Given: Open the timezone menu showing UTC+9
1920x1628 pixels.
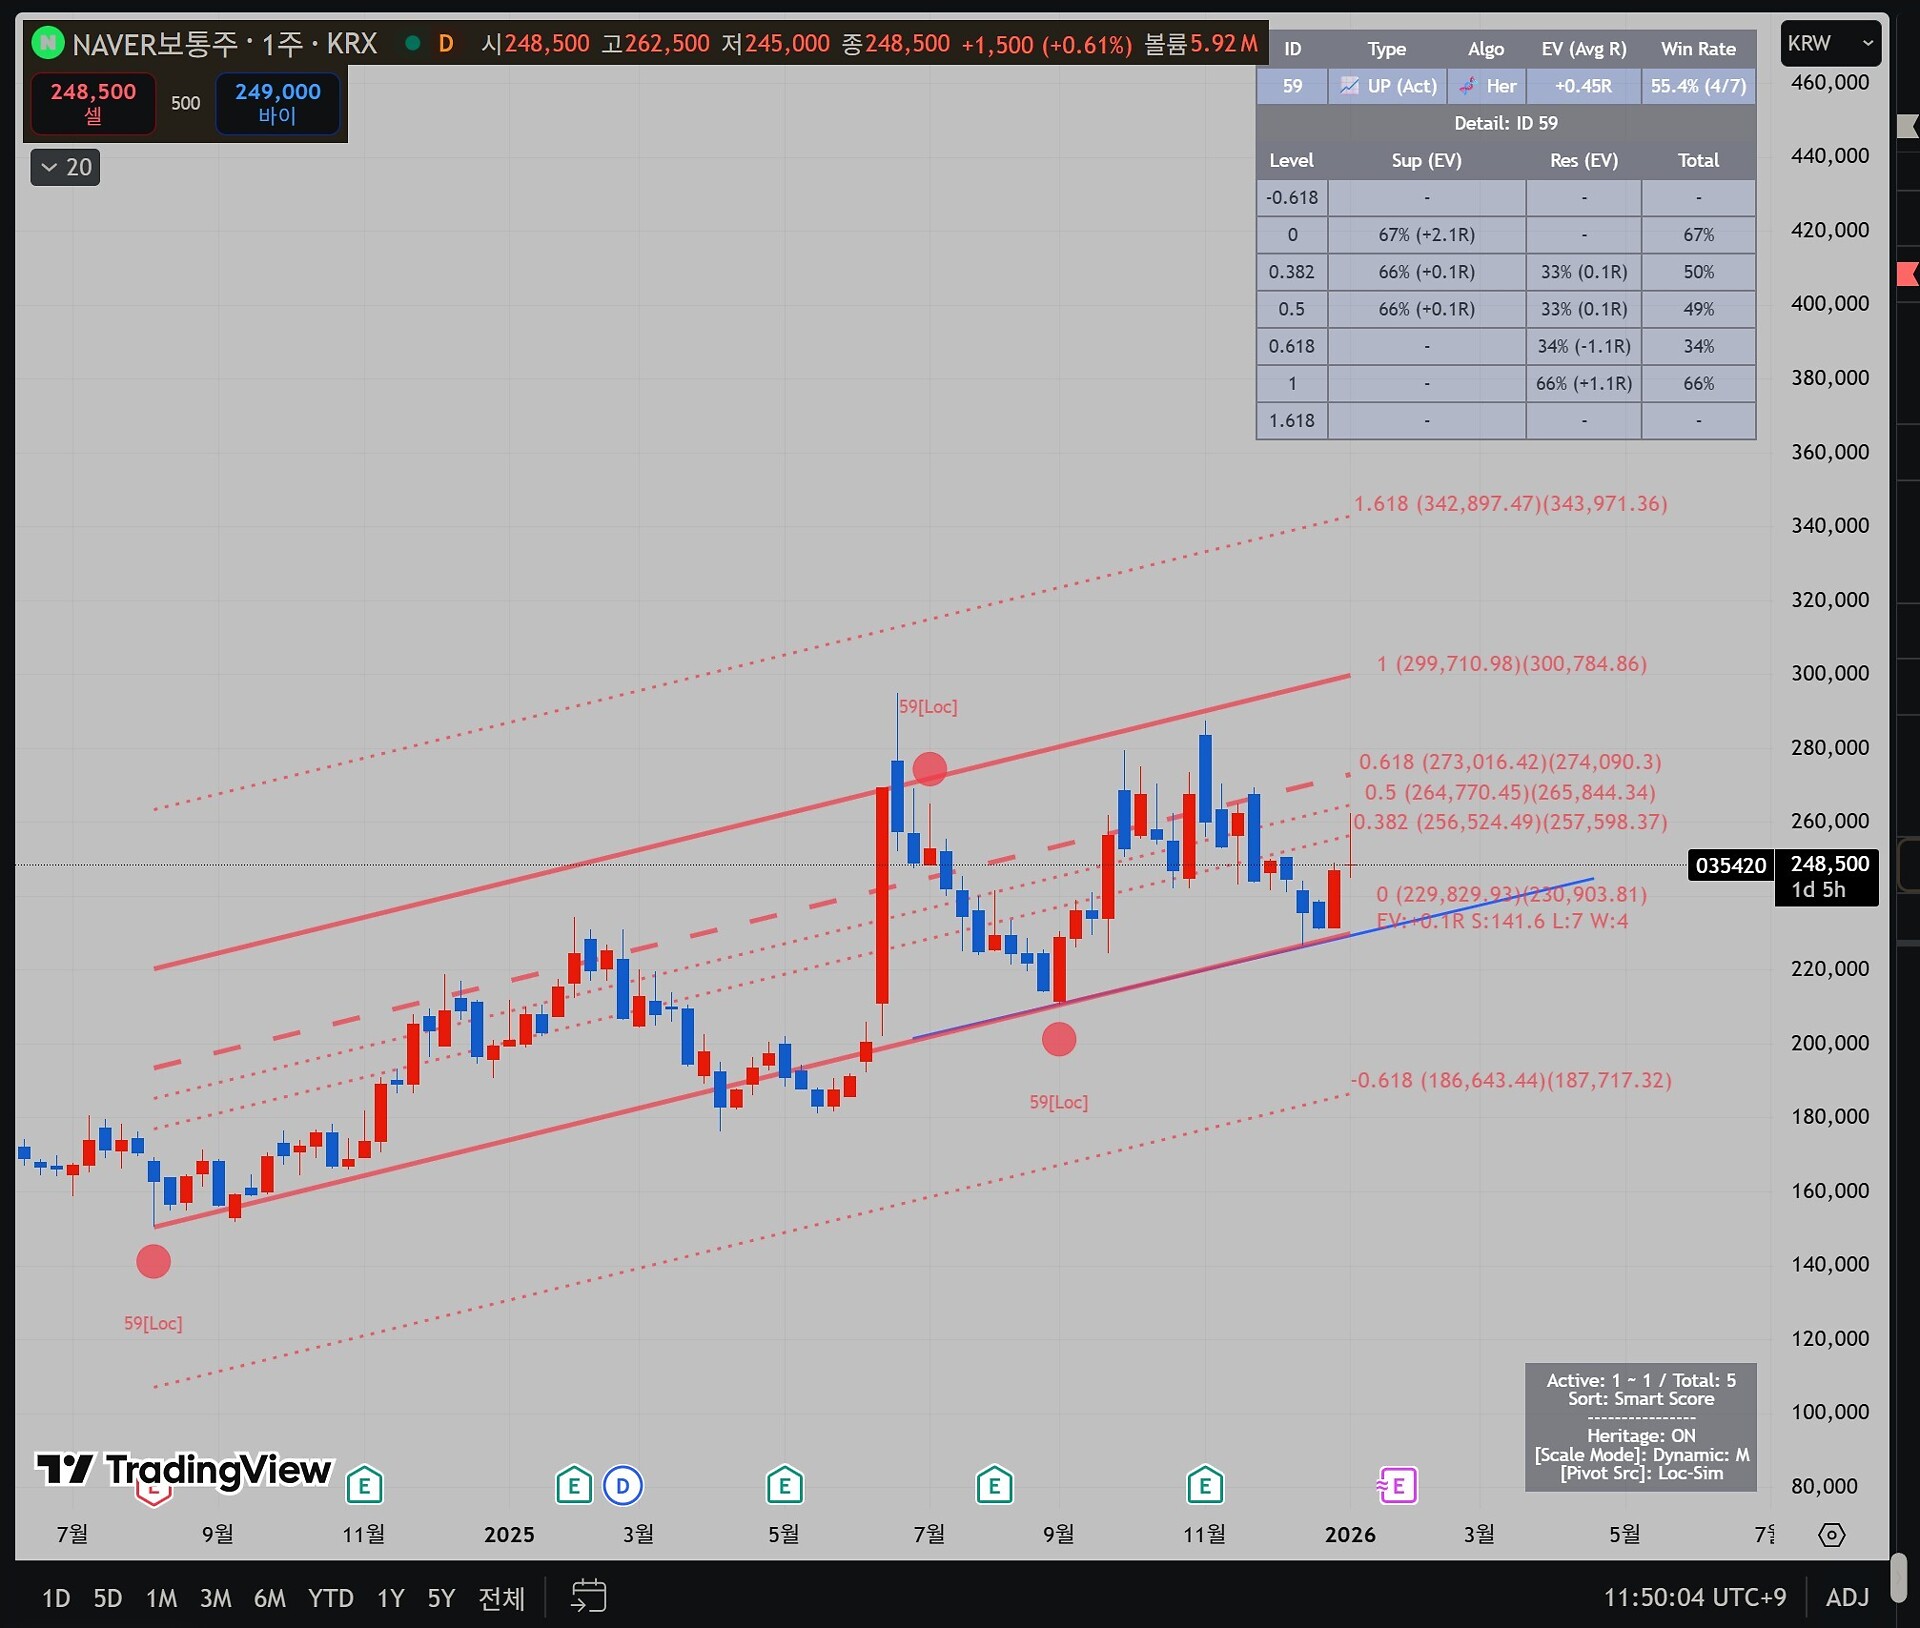Looking at the screenshot, I should pos(1694,1597).
